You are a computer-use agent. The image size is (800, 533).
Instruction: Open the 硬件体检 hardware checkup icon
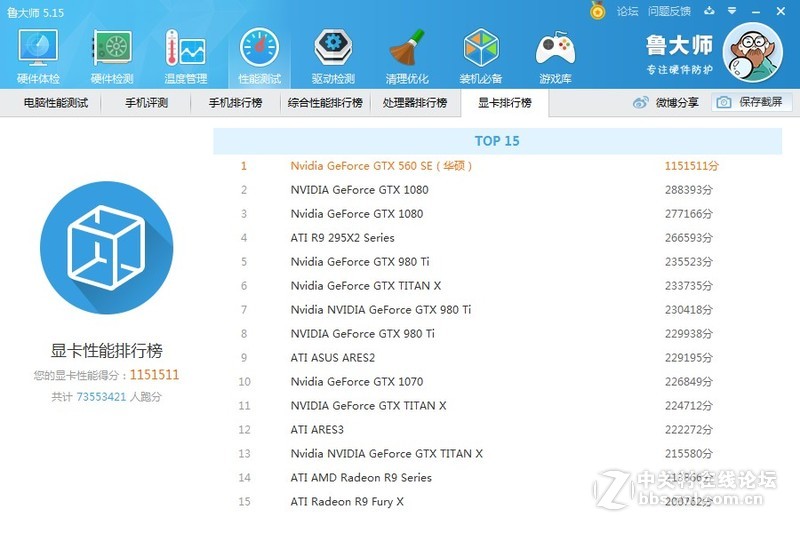point(38,56)
